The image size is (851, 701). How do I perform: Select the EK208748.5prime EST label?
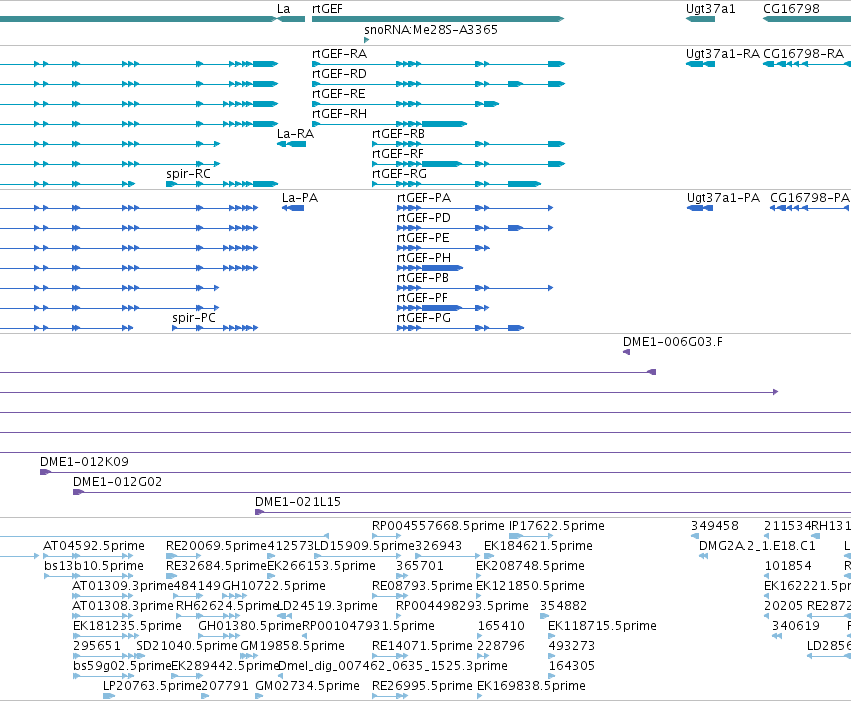530,566
